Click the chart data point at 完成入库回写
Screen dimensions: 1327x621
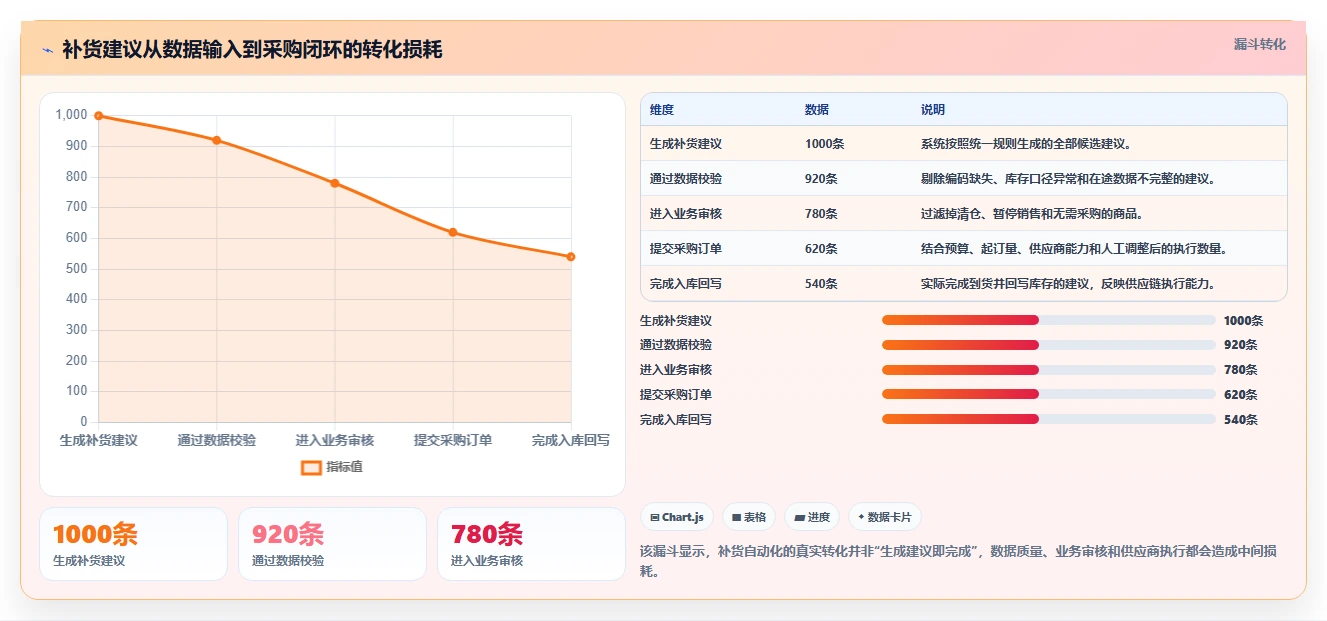(x=571, y=257)
